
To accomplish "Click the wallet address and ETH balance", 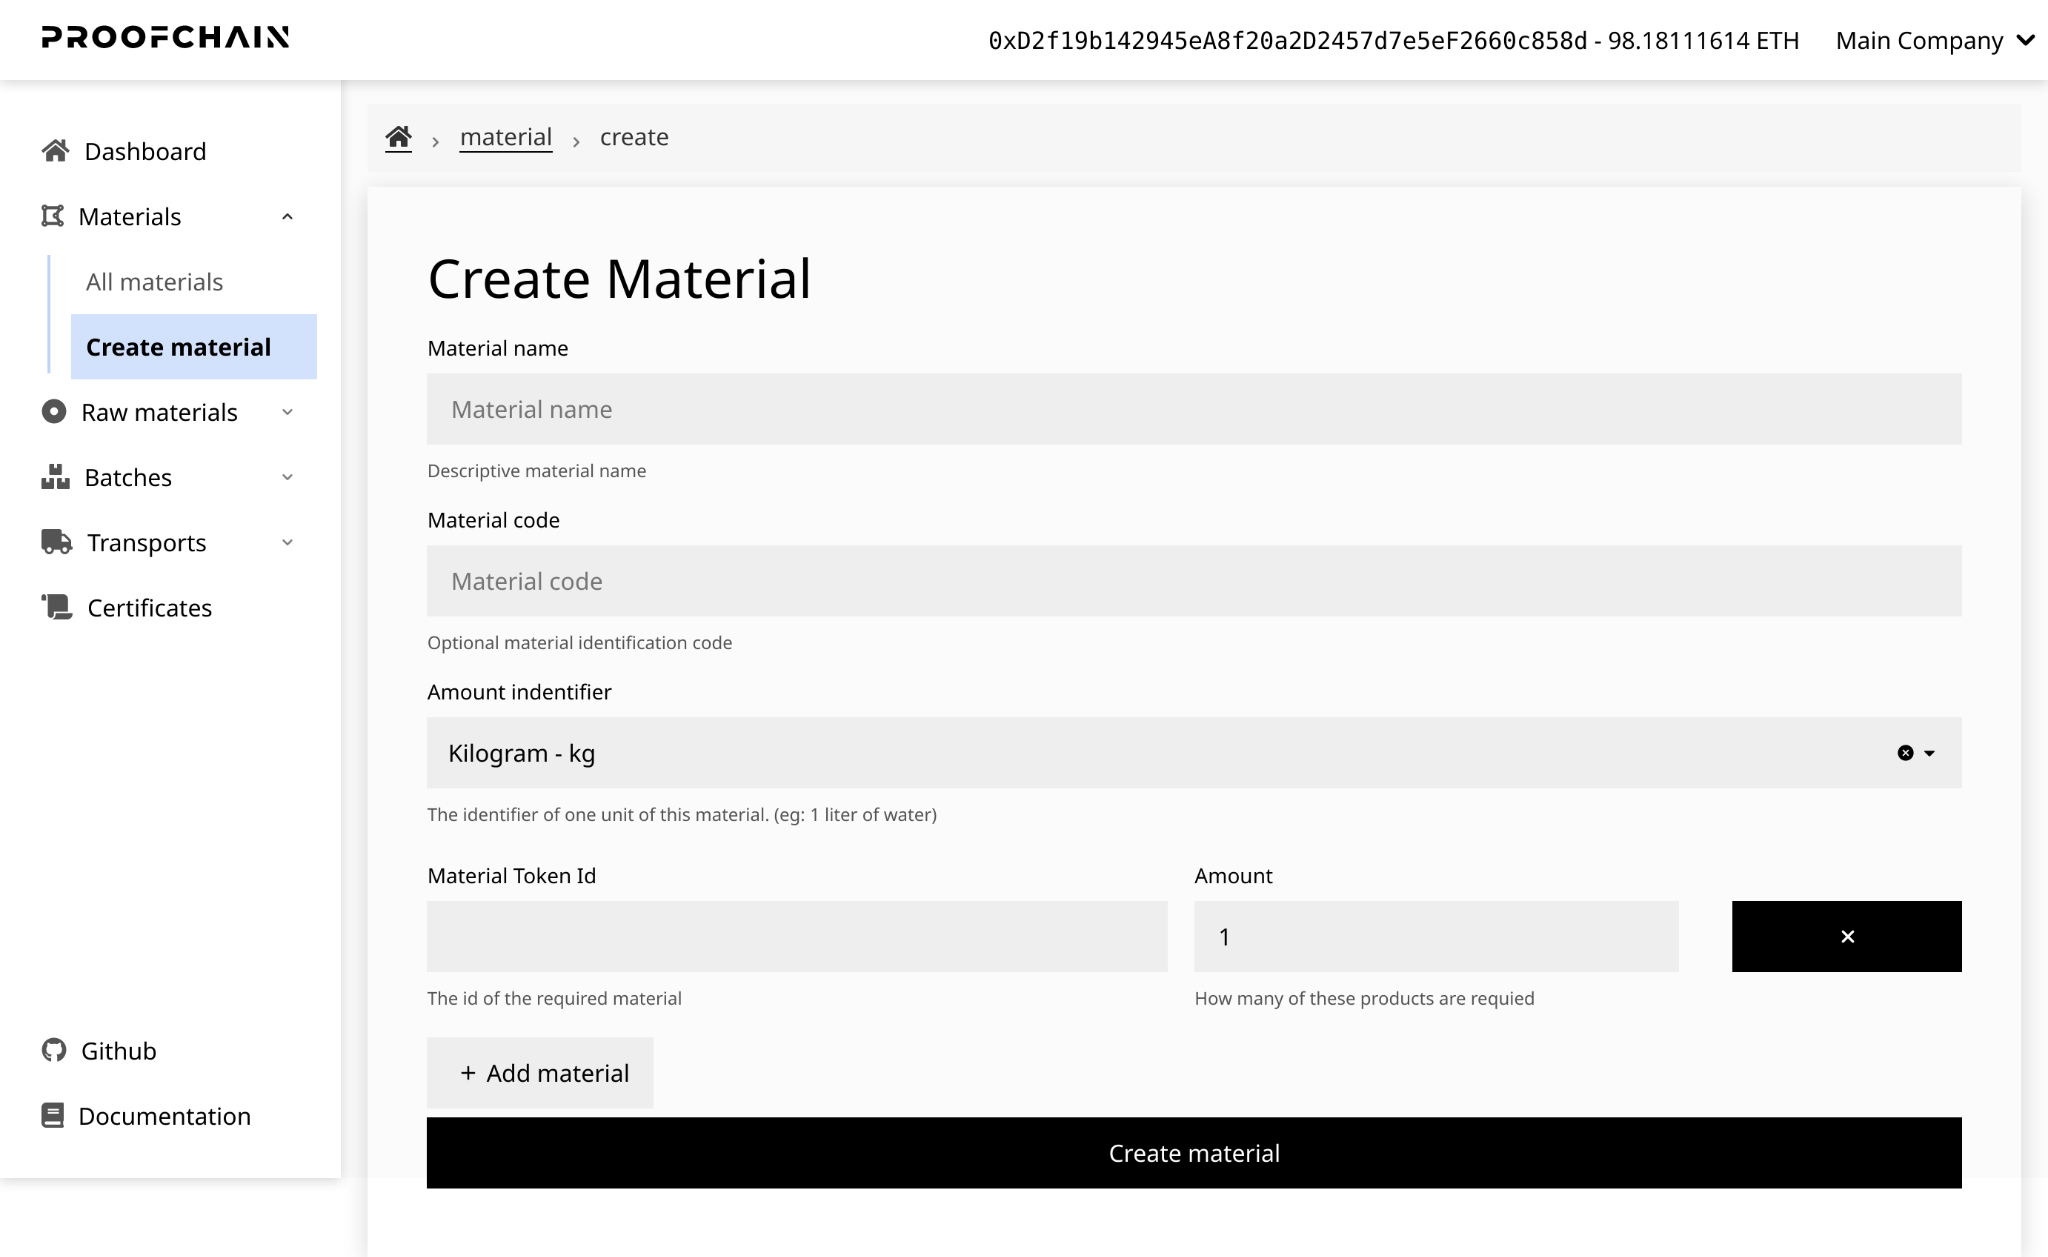I will [x=1394, y=41].
